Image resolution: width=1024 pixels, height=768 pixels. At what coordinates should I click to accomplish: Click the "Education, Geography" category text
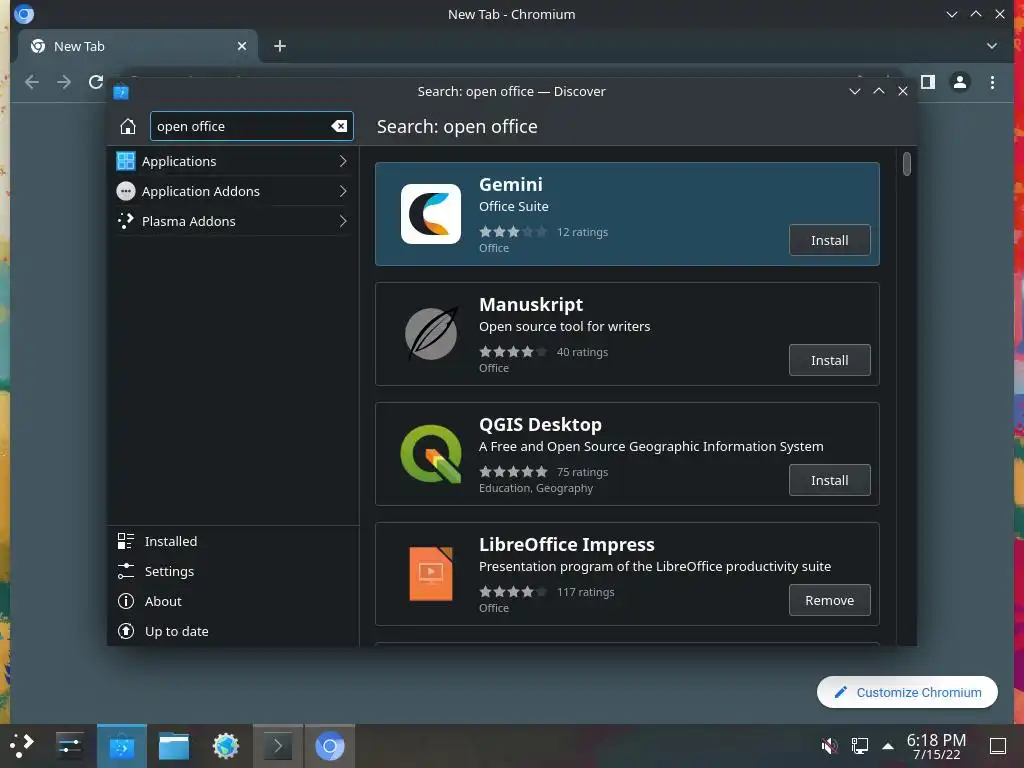coord(536,488)
